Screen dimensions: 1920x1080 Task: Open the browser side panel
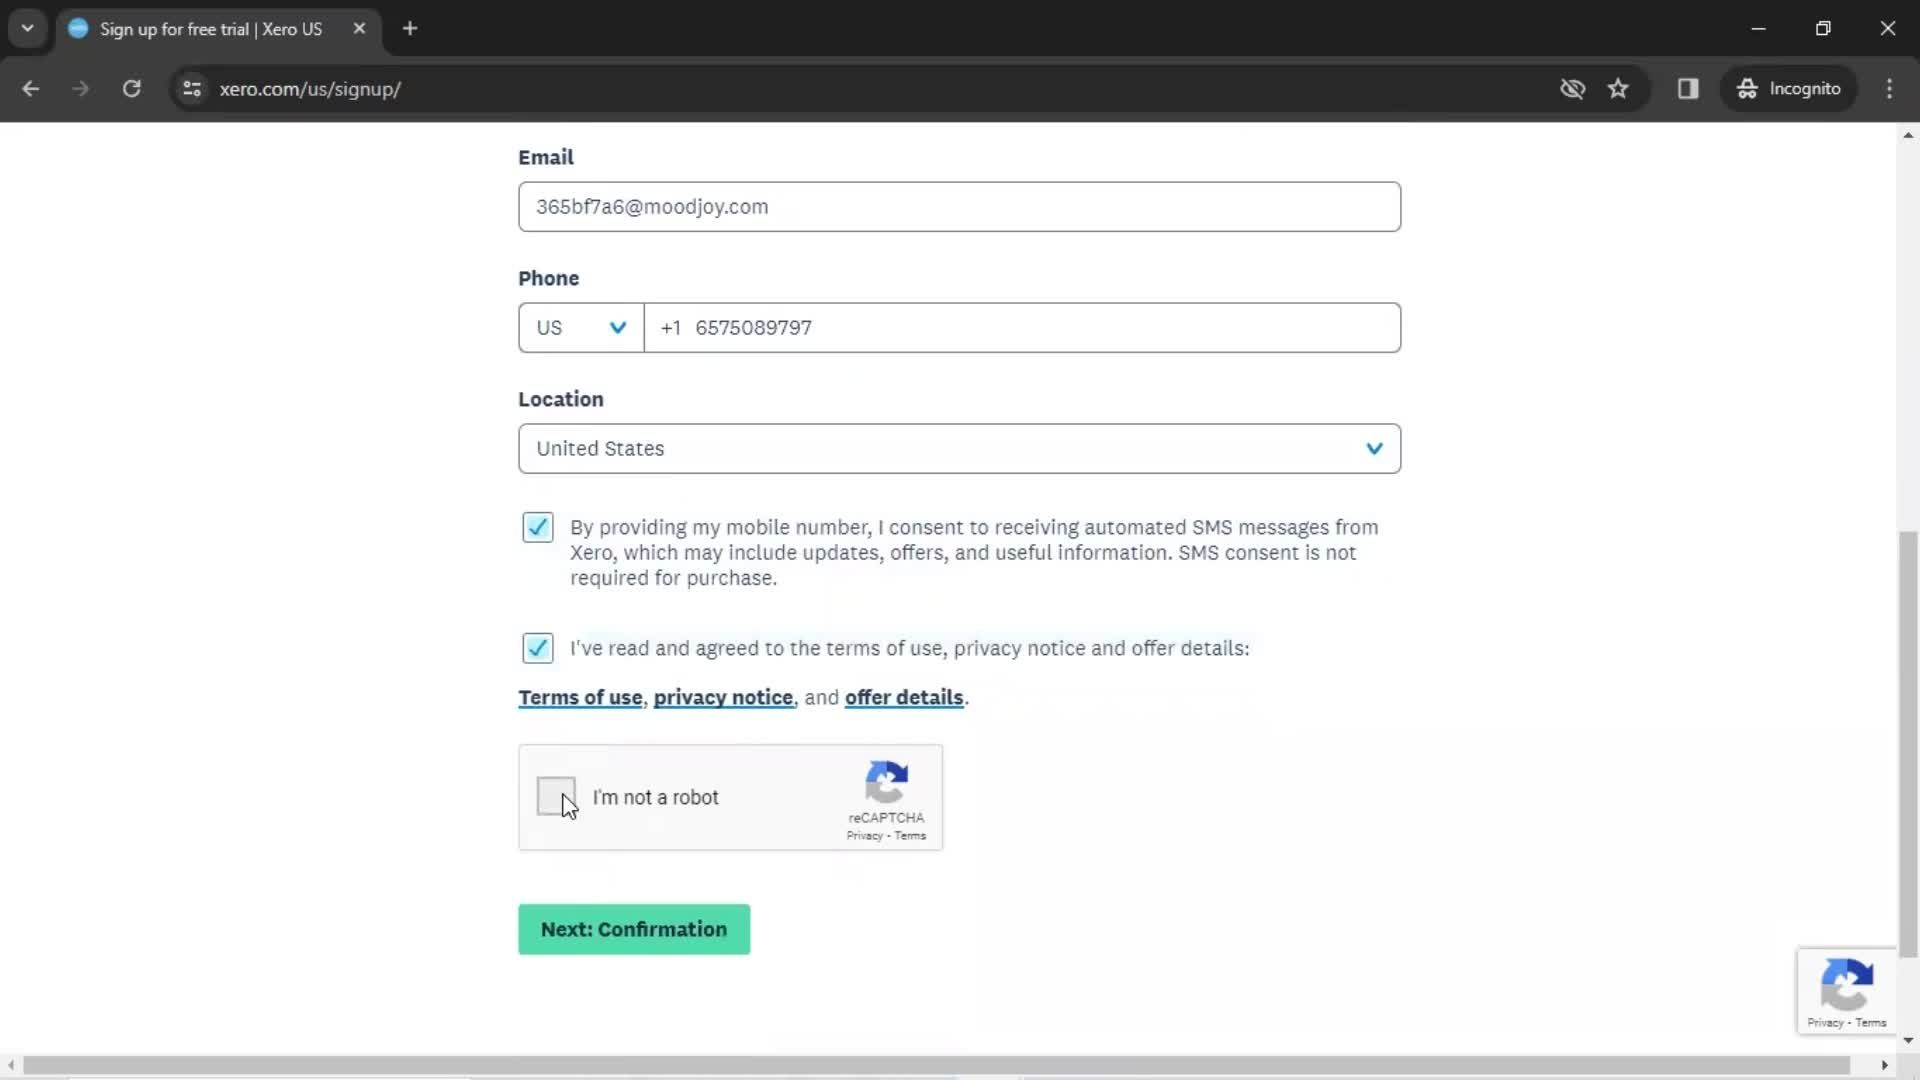pos(1688,89)
